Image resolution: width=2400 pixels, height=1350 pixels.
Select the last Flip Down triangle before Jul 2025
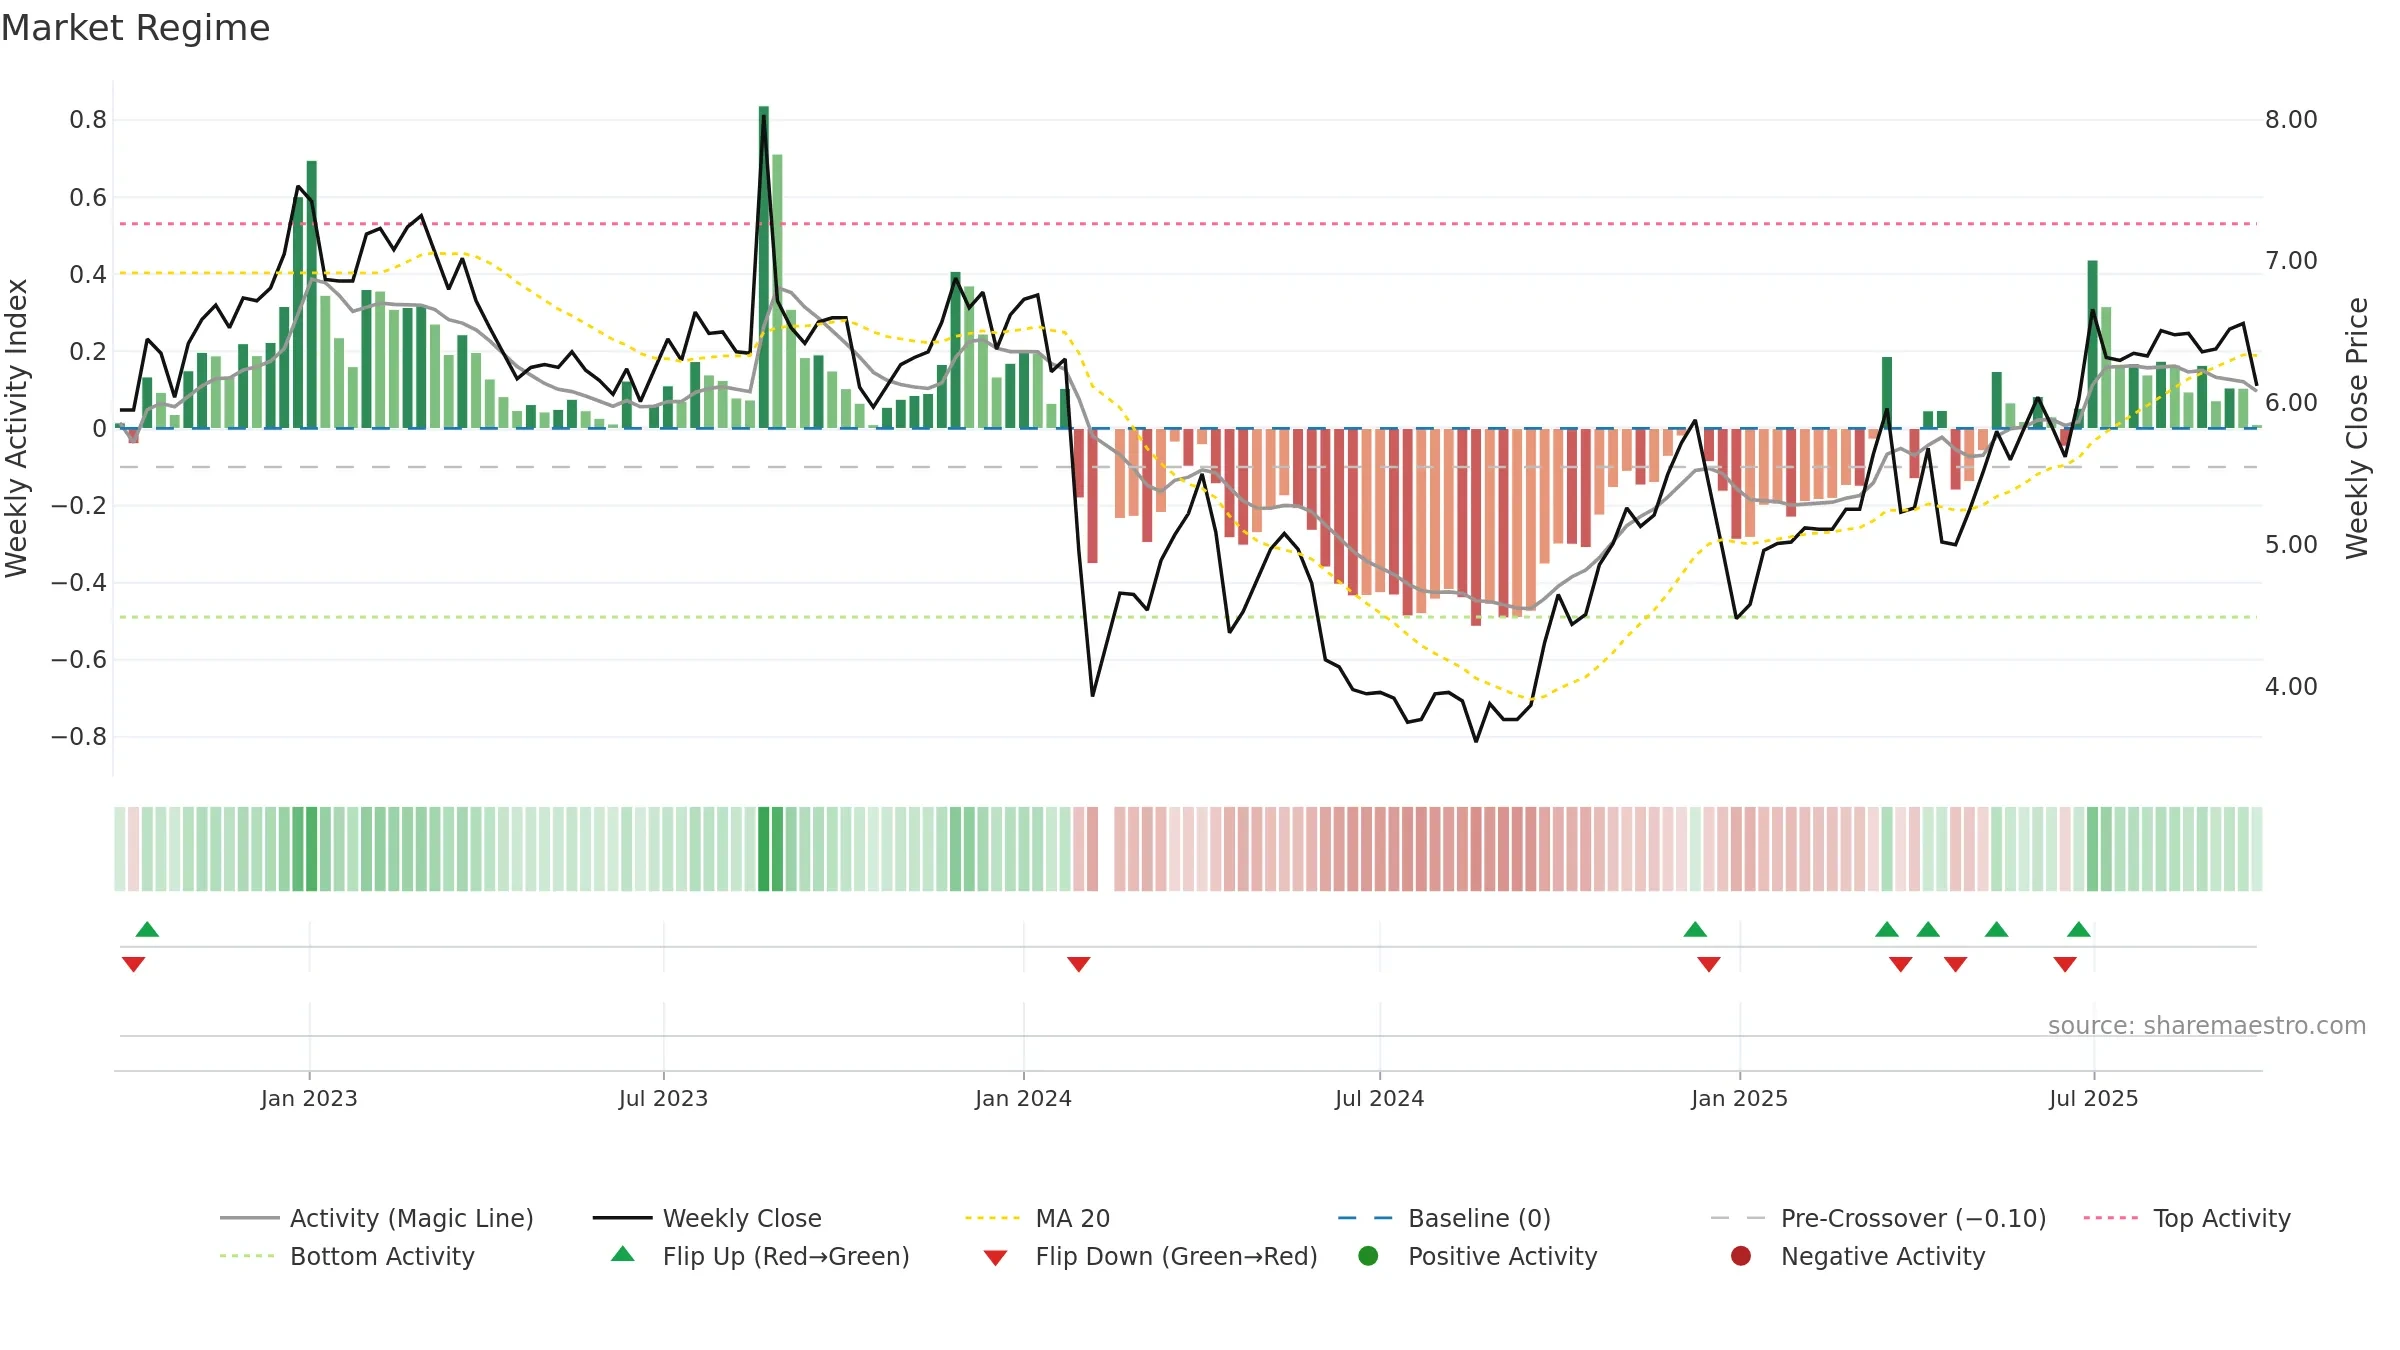(x=2065, y=964)
